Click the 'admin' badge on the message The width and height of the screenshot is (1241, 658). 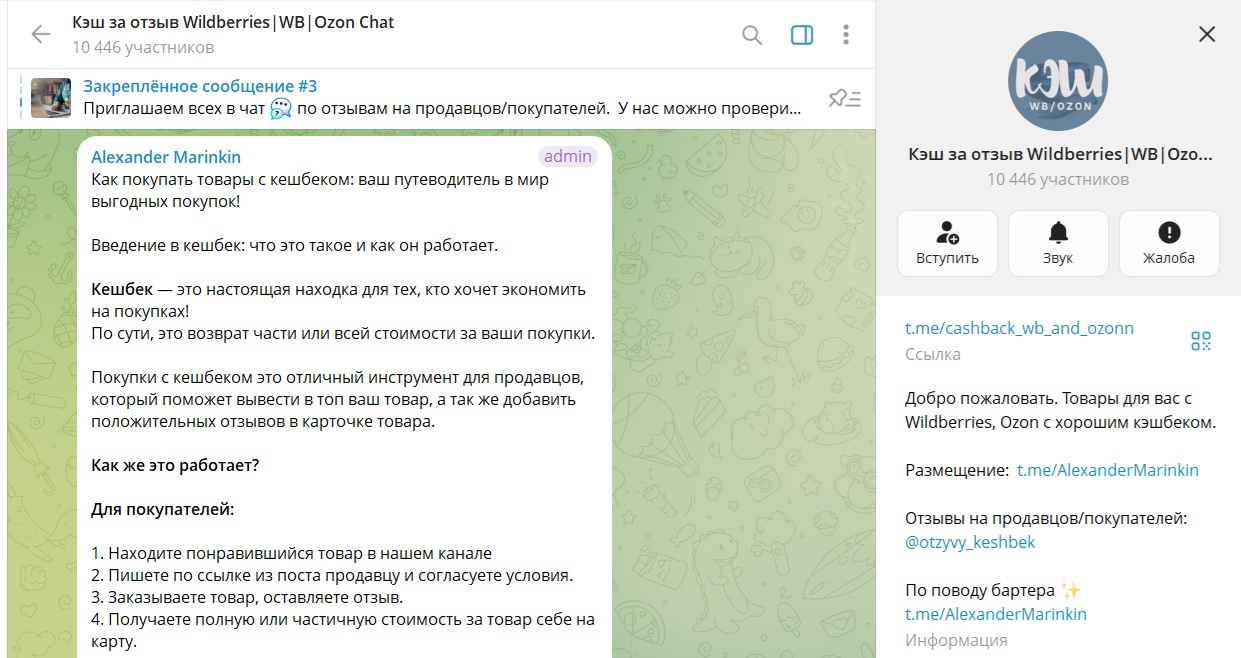[x=567, y=156]
